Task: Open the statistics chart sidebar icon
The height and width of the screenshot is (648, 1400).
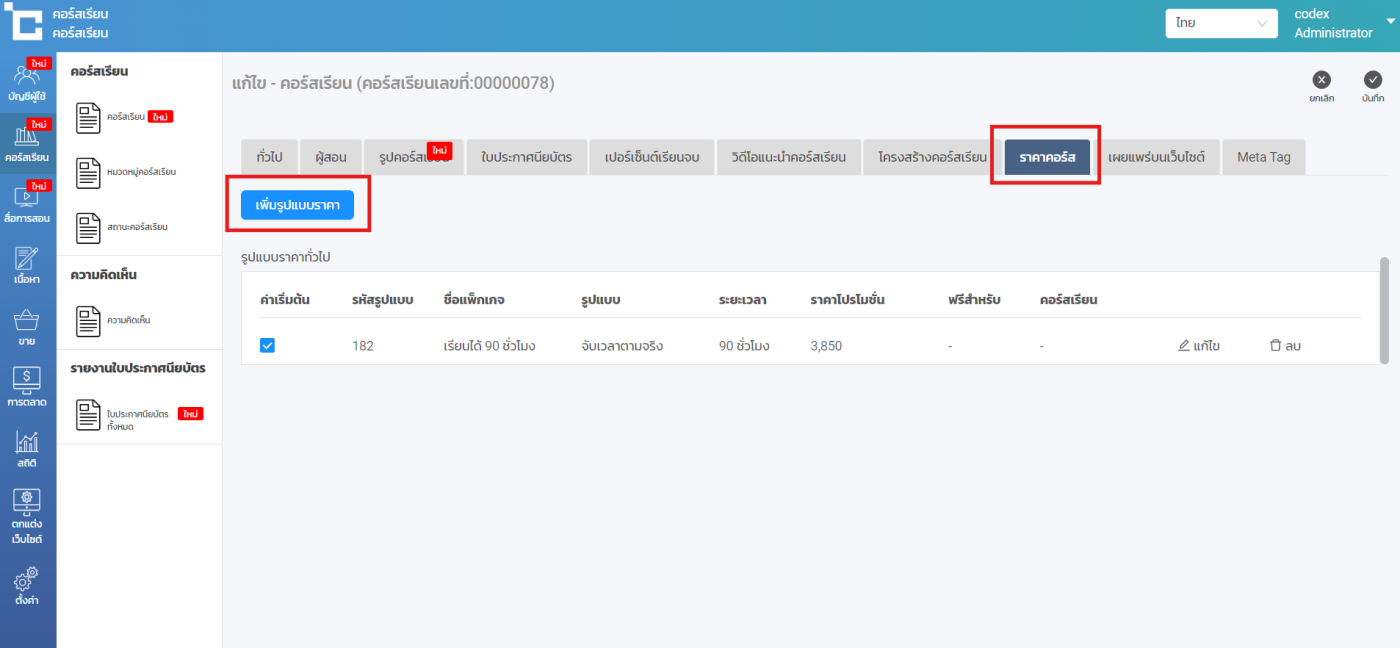Action: click(27, 449)
